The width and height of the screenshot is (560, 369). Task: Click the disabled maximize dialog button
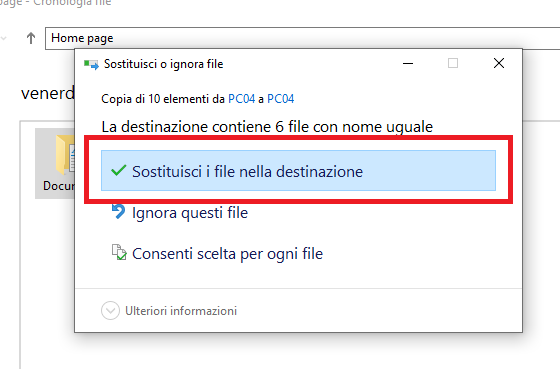tap(453, 63)
